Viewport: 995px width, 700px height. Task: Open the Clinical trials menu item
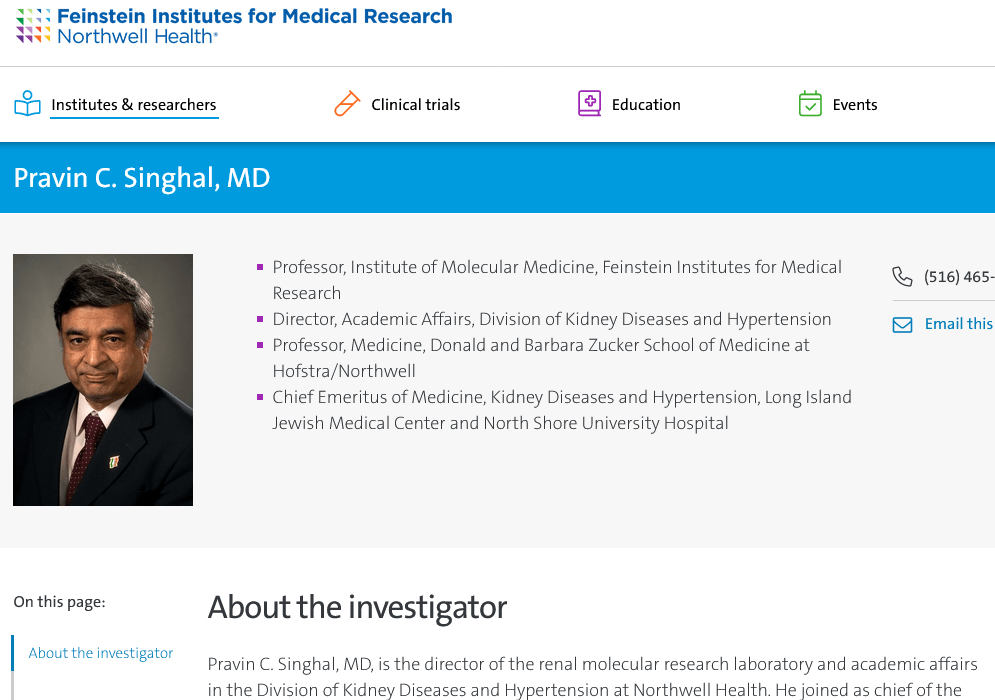tap(415, 105)
